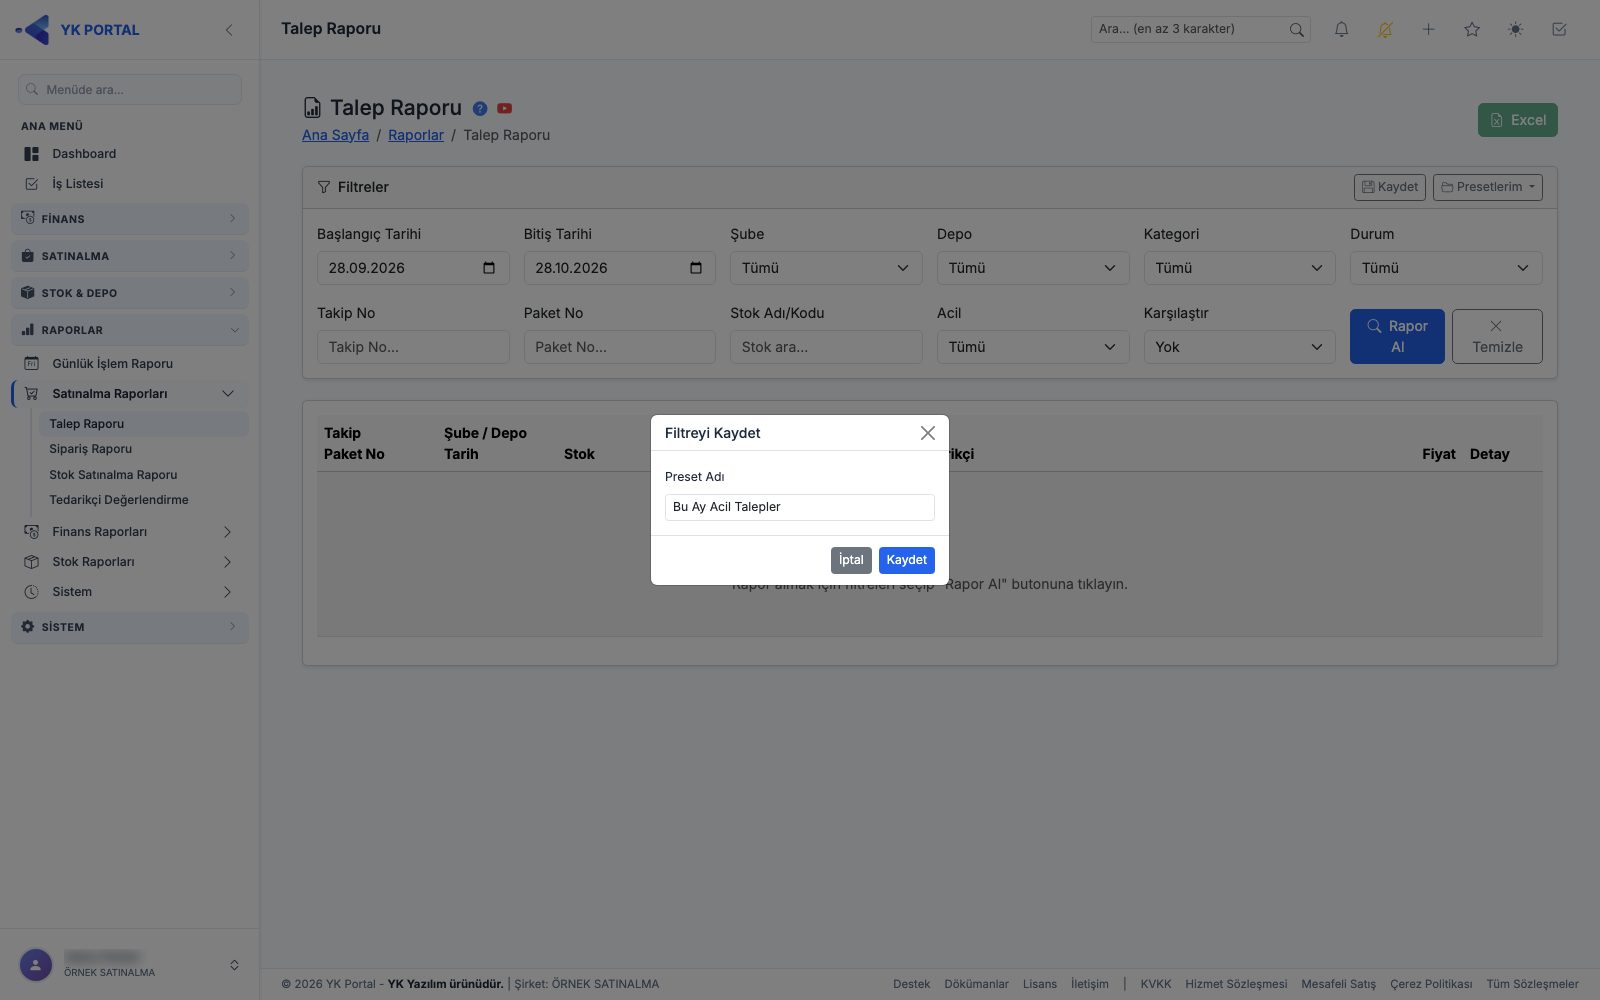
Task: Click muted notifications bell icon
Action: (1385, 30)
